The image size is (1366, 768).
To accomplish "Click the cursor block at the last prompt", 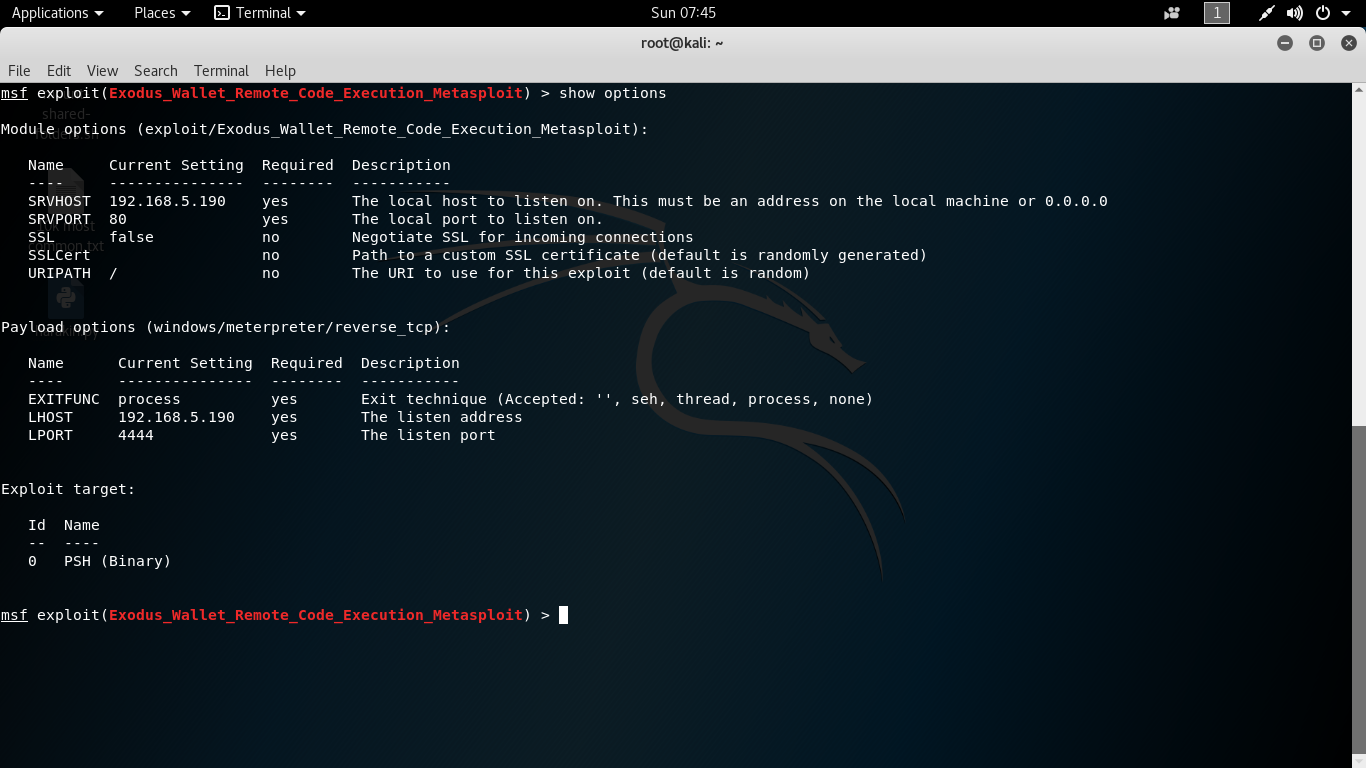I will tap(563, 615).
